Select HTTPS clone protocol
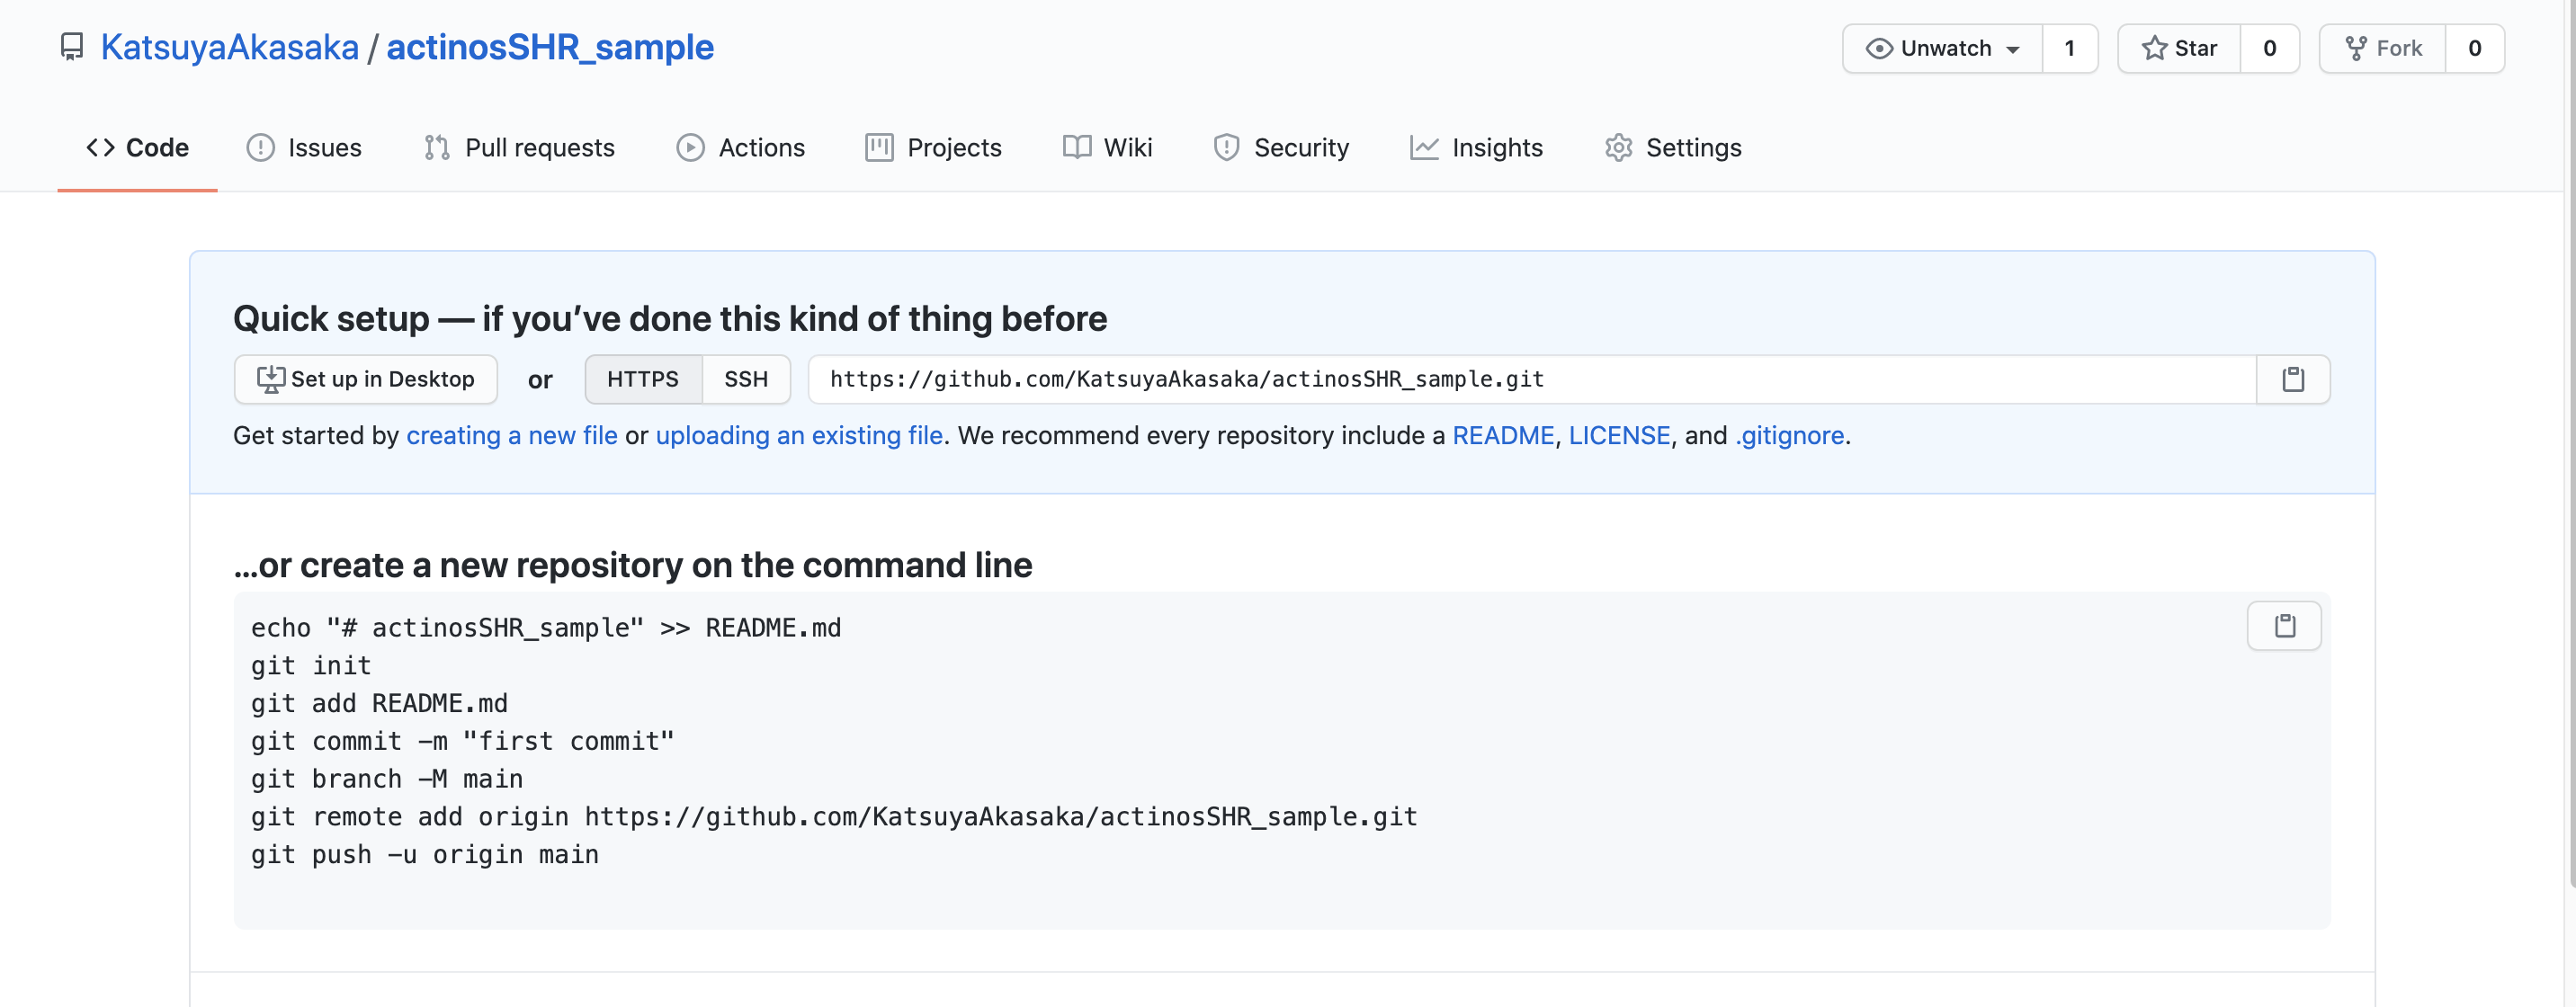Image resolution: width=2576 pixels, height=1007 pixels. 642,380
